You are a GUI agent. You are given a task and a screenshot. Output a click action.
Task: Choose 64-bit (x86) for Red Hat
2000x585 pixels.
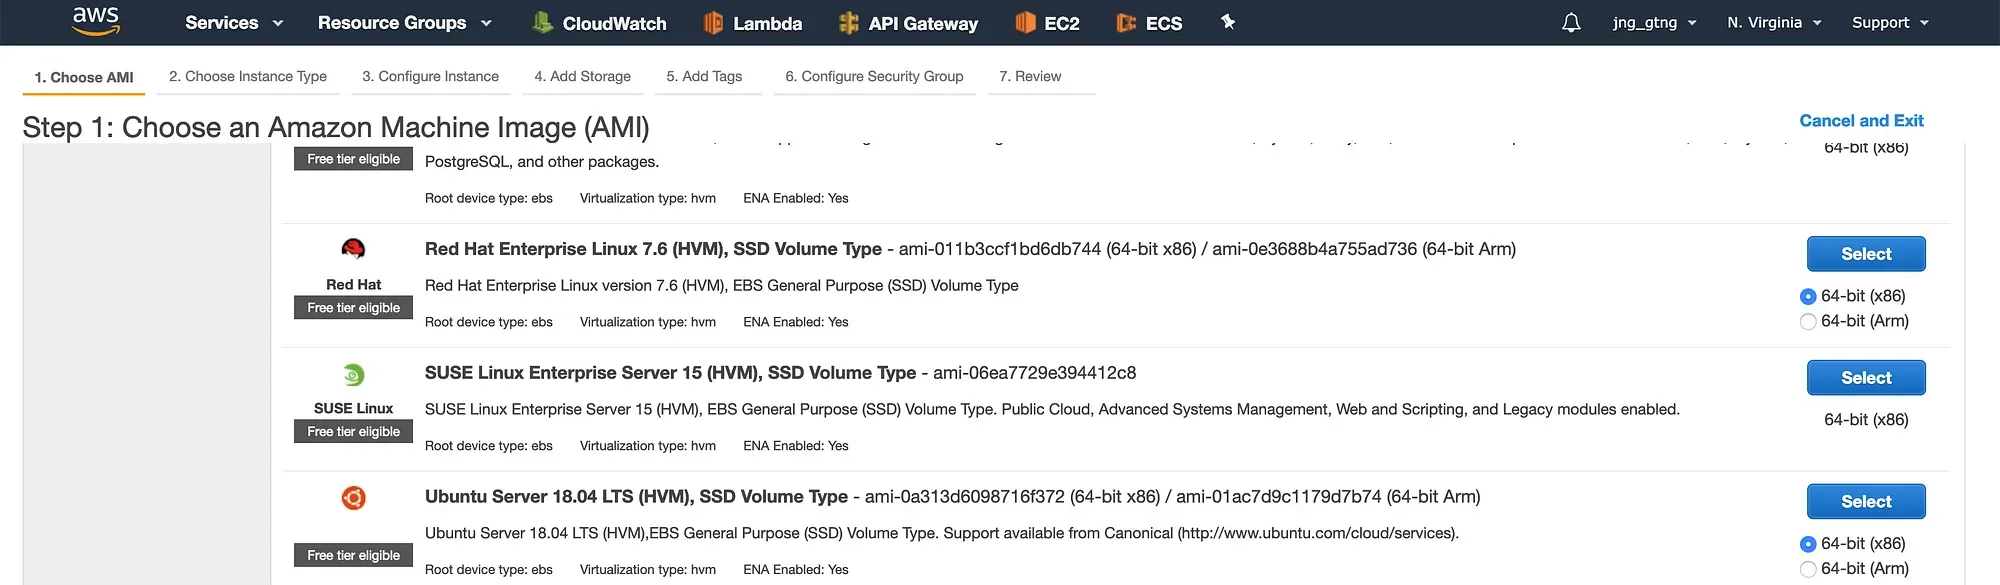click(x=1808, y=296)
